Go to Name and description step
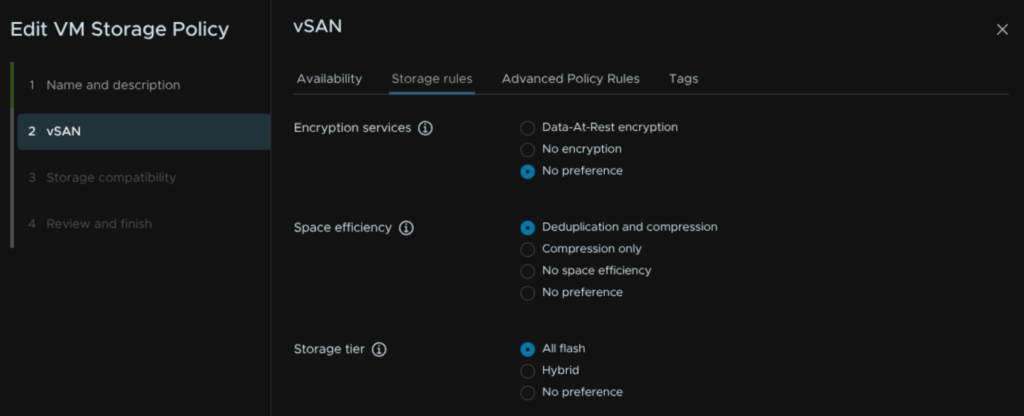Viewport: 1024px width, 416px height. pyautogui.click(x=113, y=85)
